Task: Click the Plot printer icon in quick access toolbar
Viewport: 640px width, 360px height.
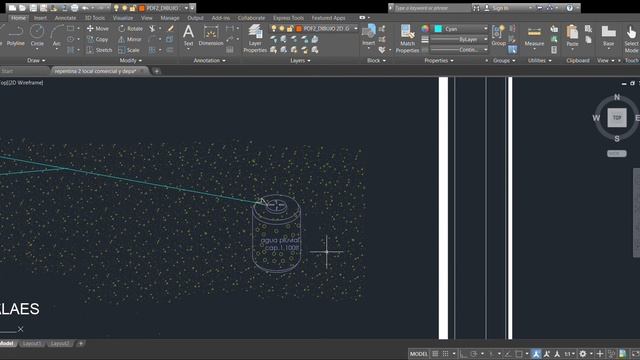Action: (74, 8)
